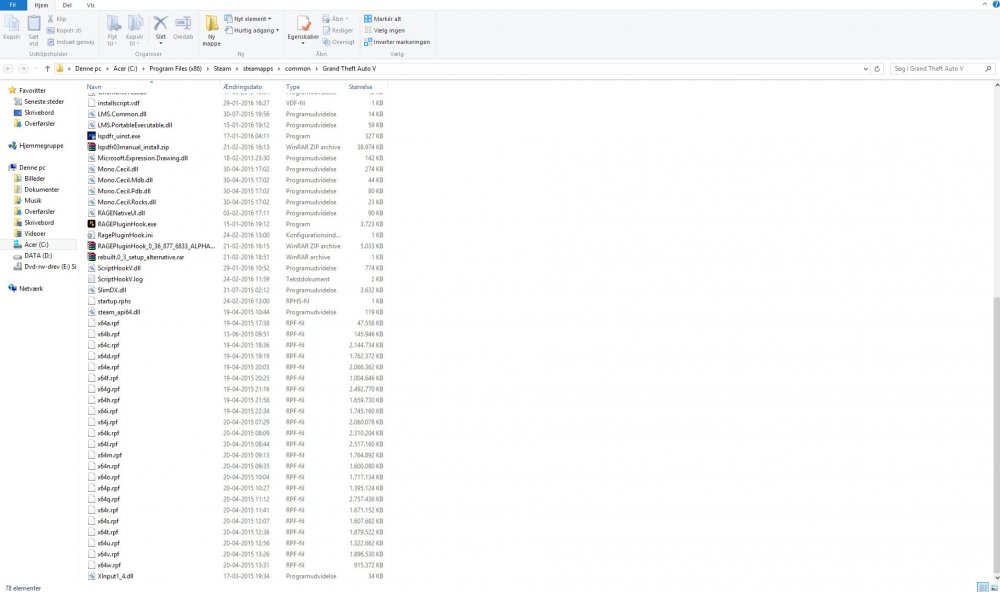
Task: Select Videoer in the sidebar
Action: click(35, 233)
